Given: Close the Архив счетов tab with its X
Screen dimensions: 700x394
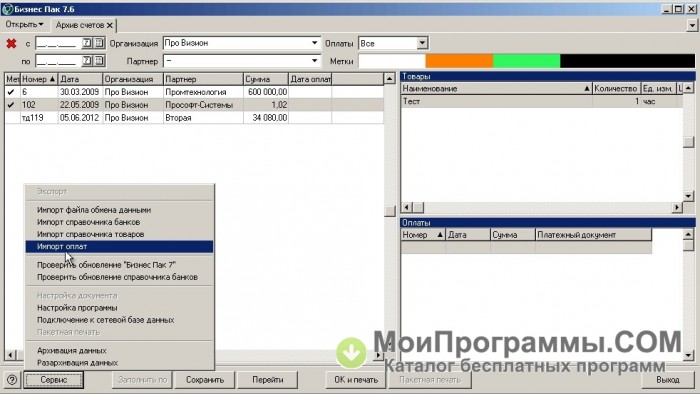Looking at the screenshot, I should coord(110,25).
